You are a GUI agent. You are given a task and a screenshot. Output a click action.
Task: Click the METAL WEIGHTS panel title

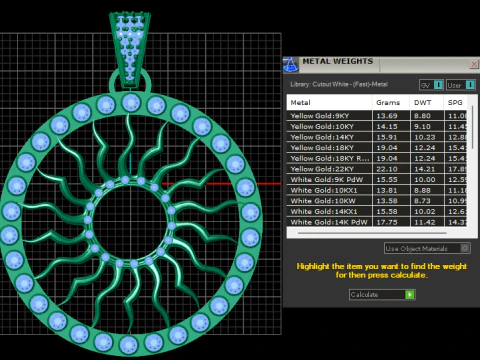coord(337,61)
